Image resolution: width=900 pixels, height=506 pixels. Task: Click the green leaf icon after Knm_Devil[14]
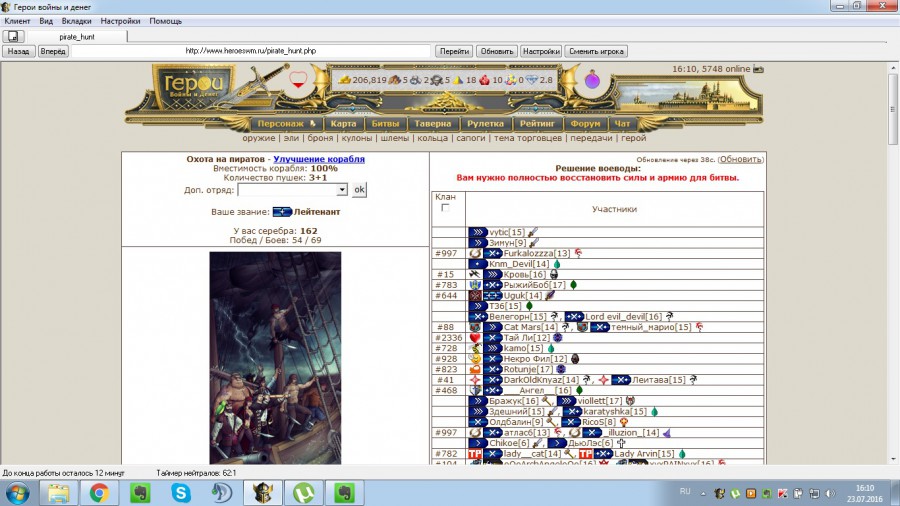click(556, 264)
